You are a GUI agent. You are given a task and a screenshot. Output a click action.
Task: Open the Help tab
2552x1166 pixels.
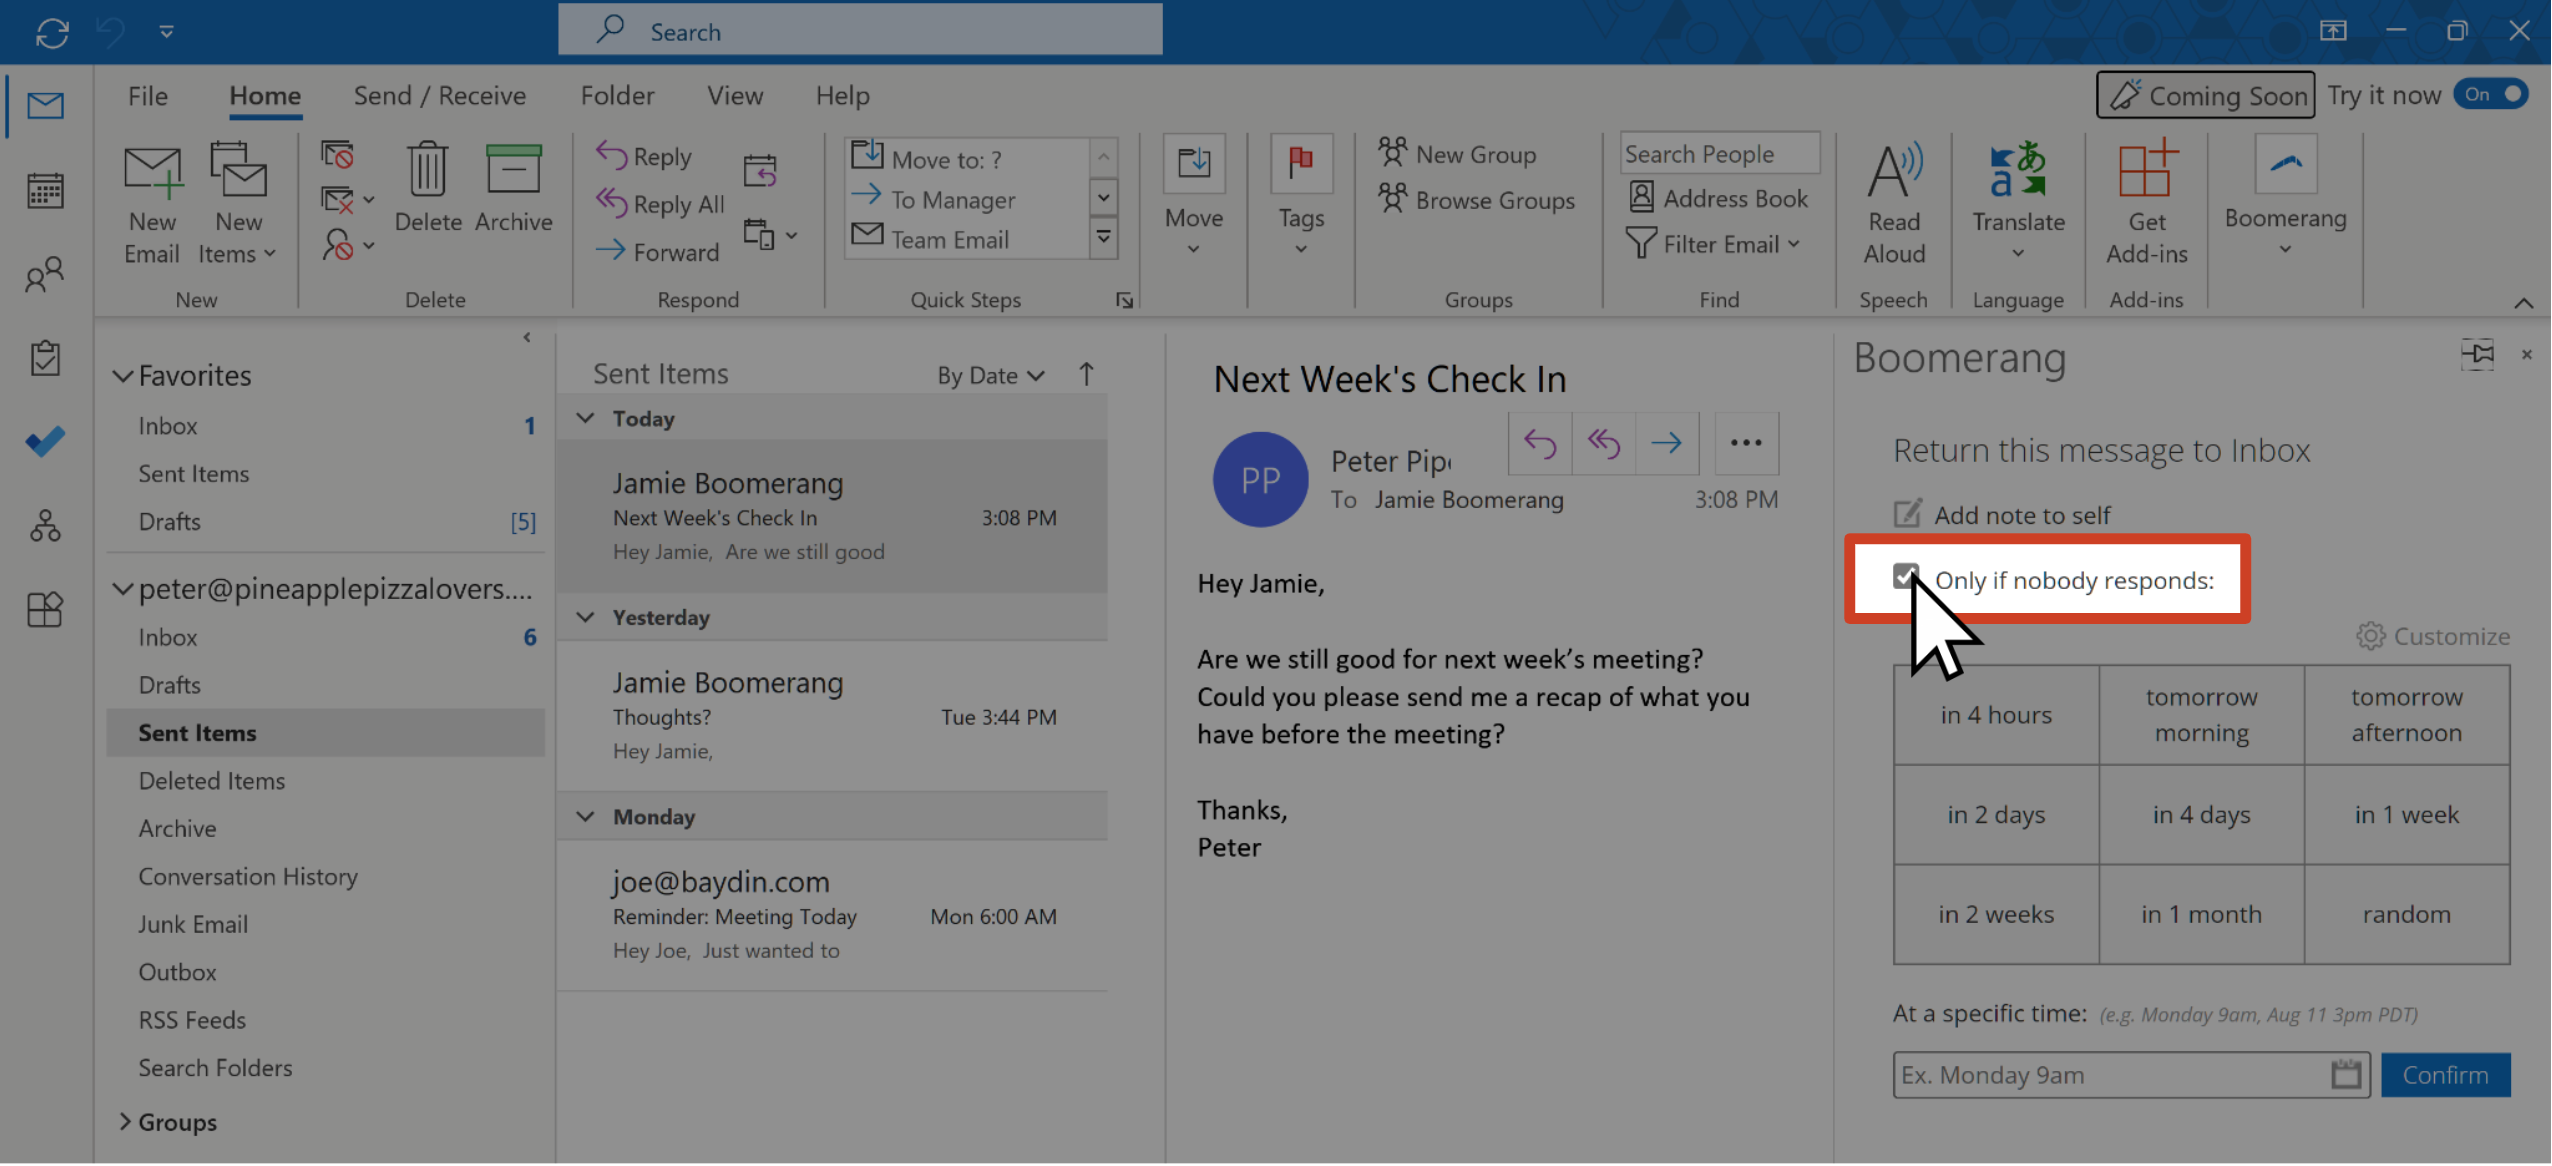click(x=842, y=96)
